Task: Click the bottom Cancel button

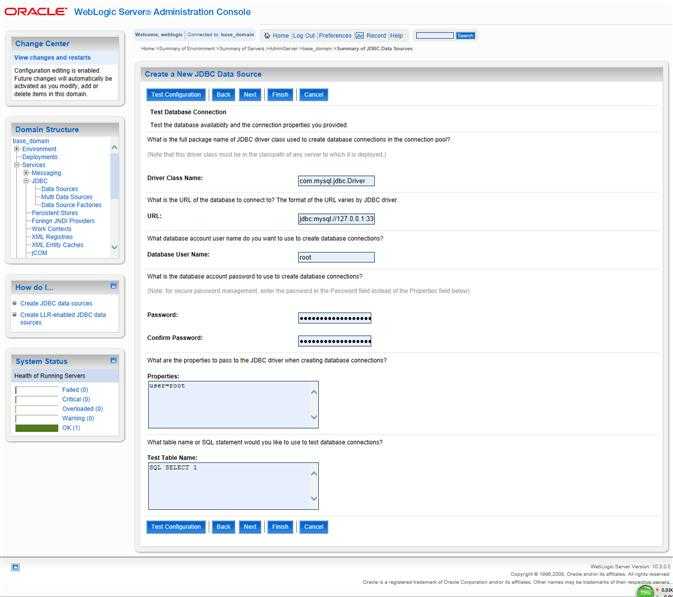Action: pos(314,527)
